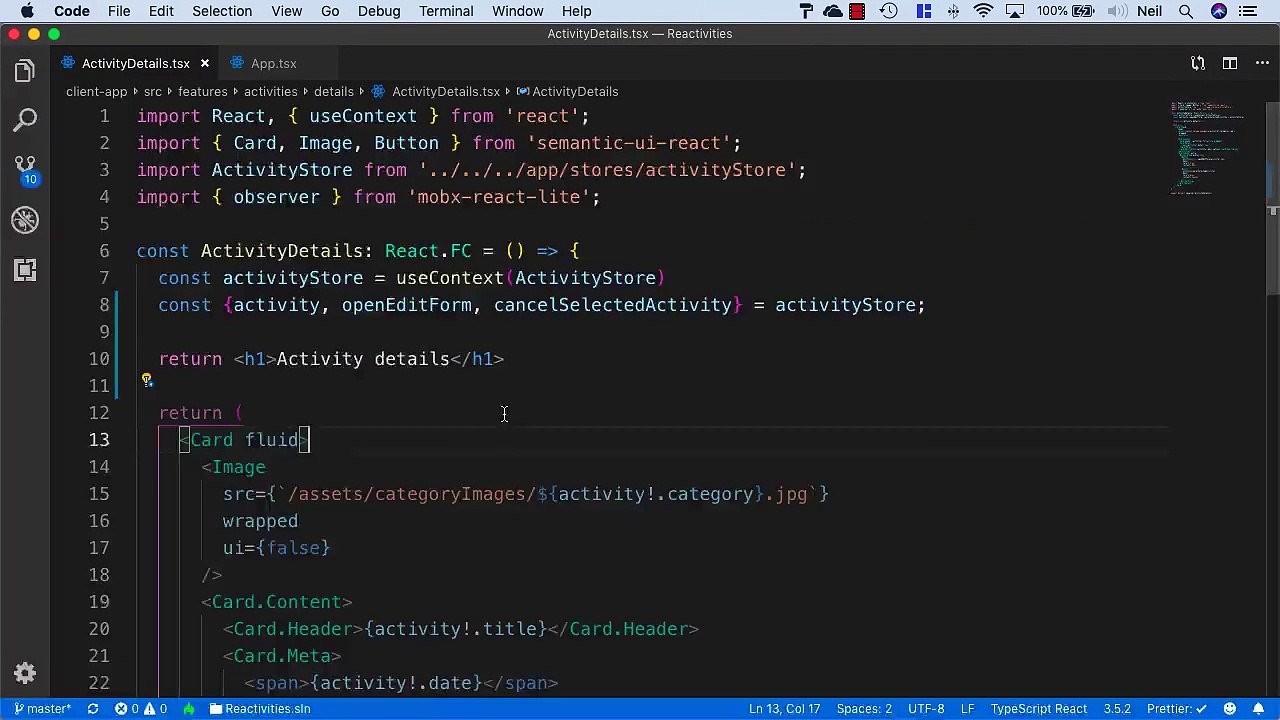The height and width of the screenshot is (720, 1280).
Task: Change indentation setting Spaces: 2
Action: point(864,709)
